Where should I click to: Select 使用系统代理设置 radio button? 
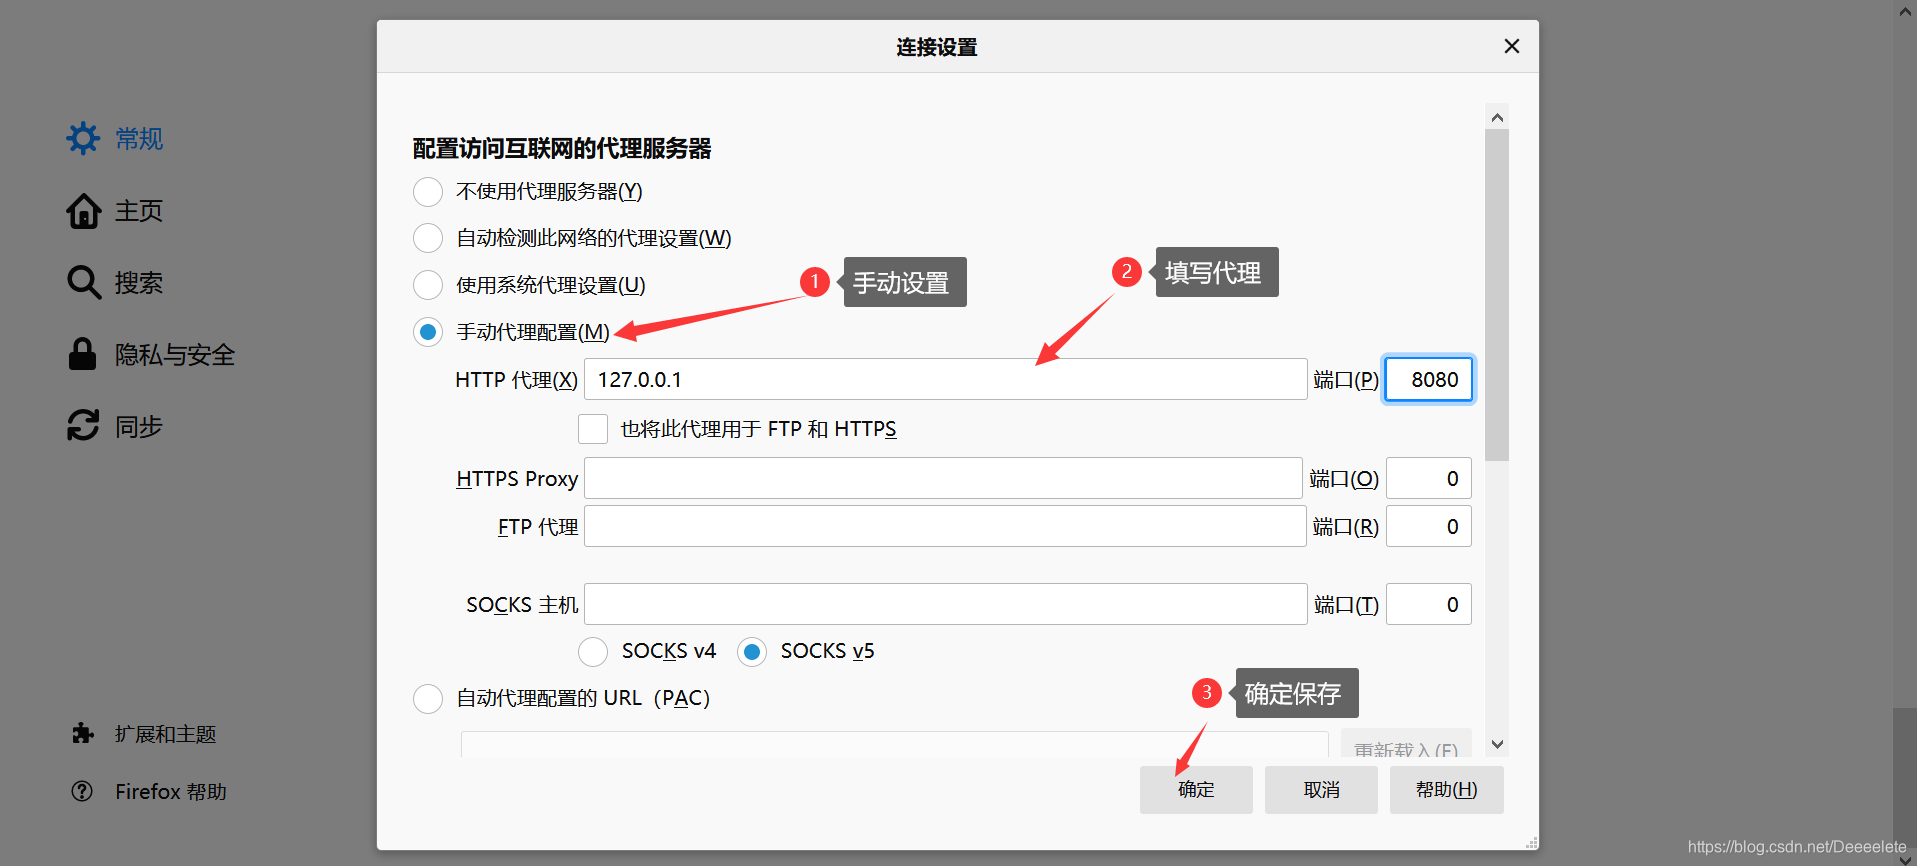[x=428, y=285]
